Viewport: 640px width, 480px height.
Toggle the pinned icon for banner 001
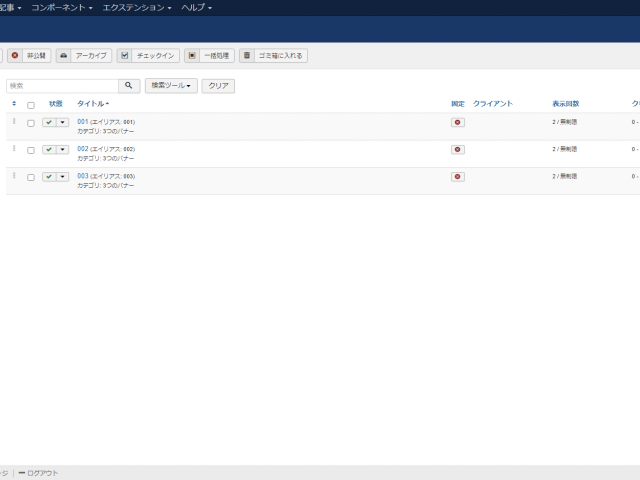click(458, 122)
